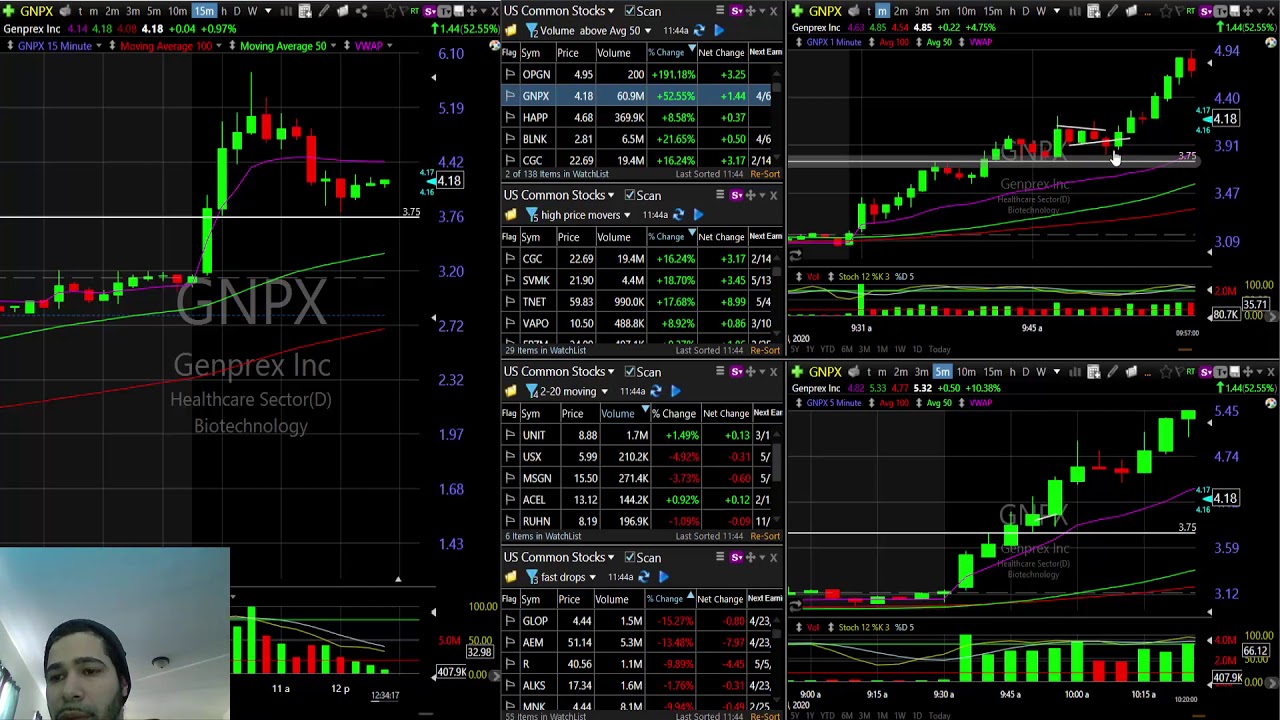Select 5m timeframe in the 15-minute GNPX chart

coord(154,11)
